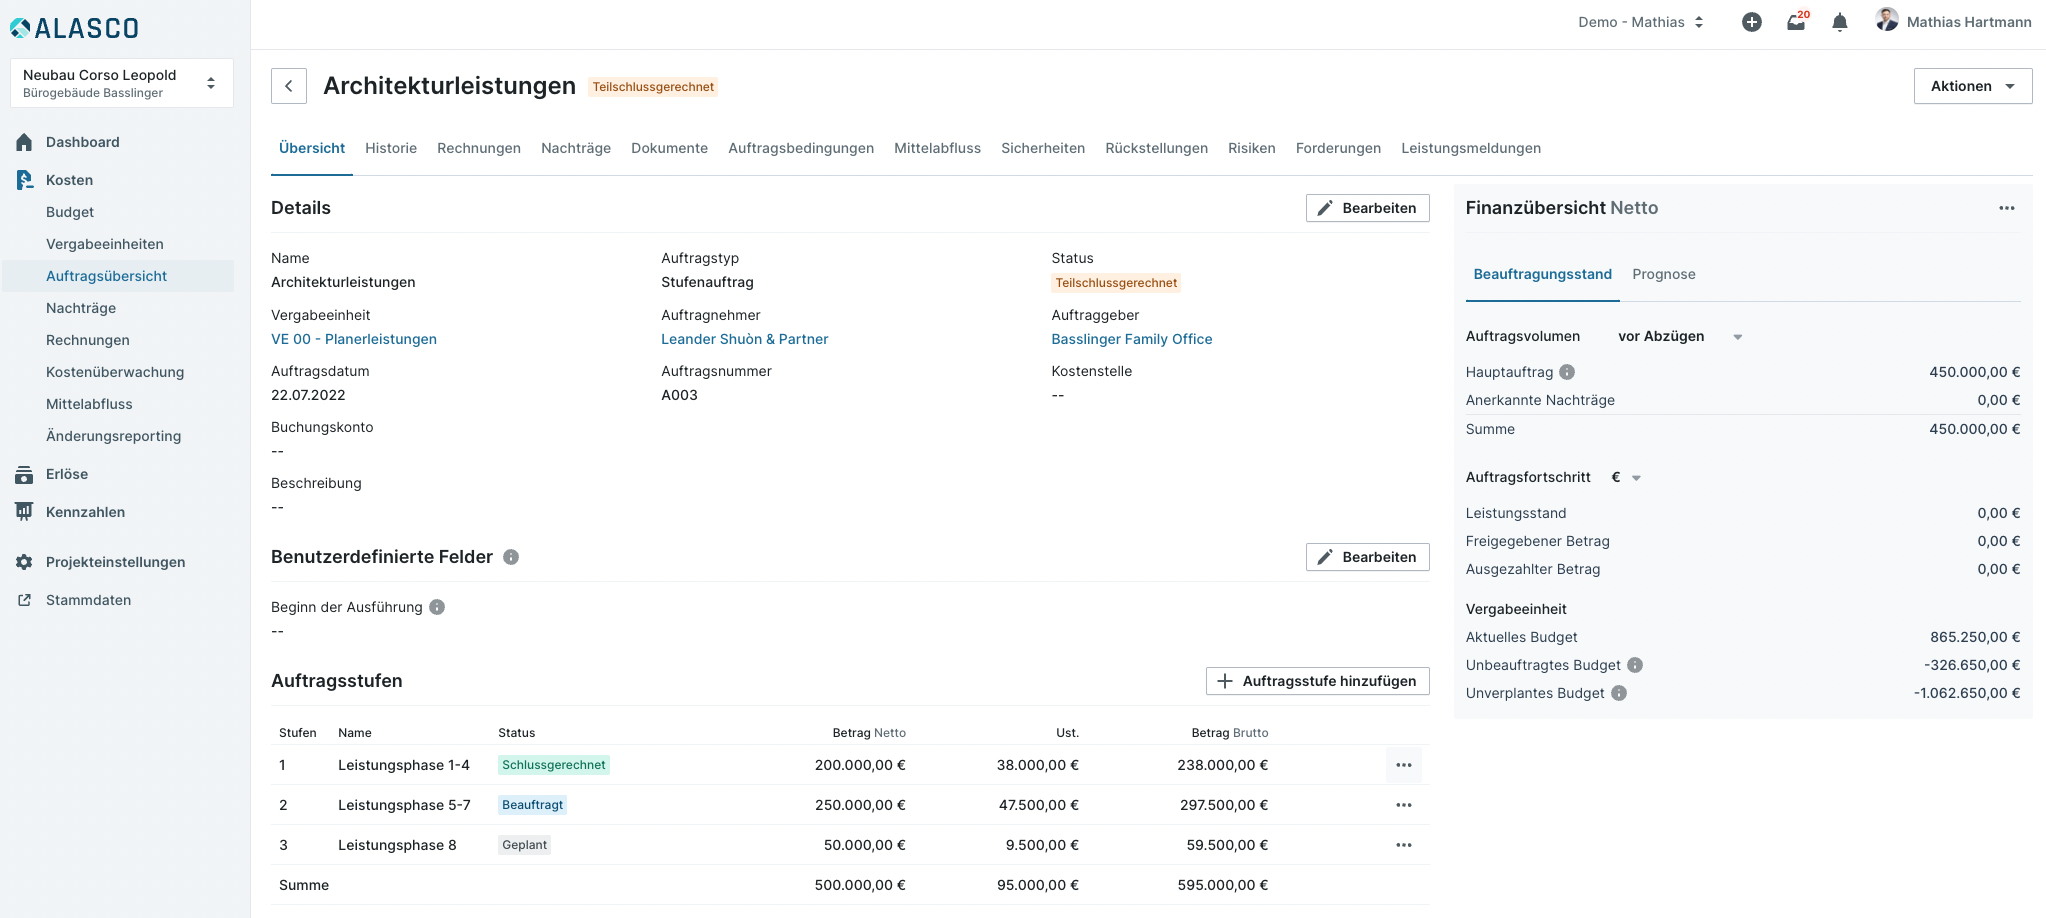Open Änderungsreporting in the sidebar

114,436
